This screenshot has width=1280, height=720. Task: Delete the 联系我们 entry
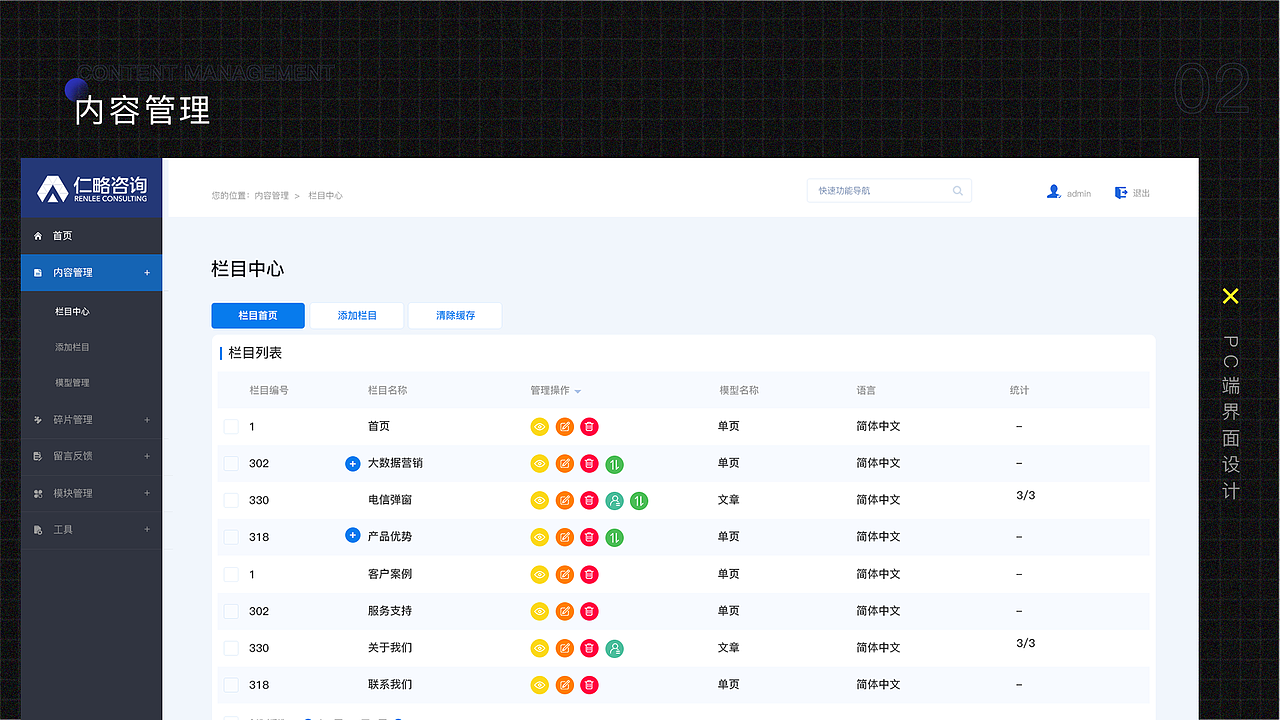pyautogui.click(x=590, y=685)
